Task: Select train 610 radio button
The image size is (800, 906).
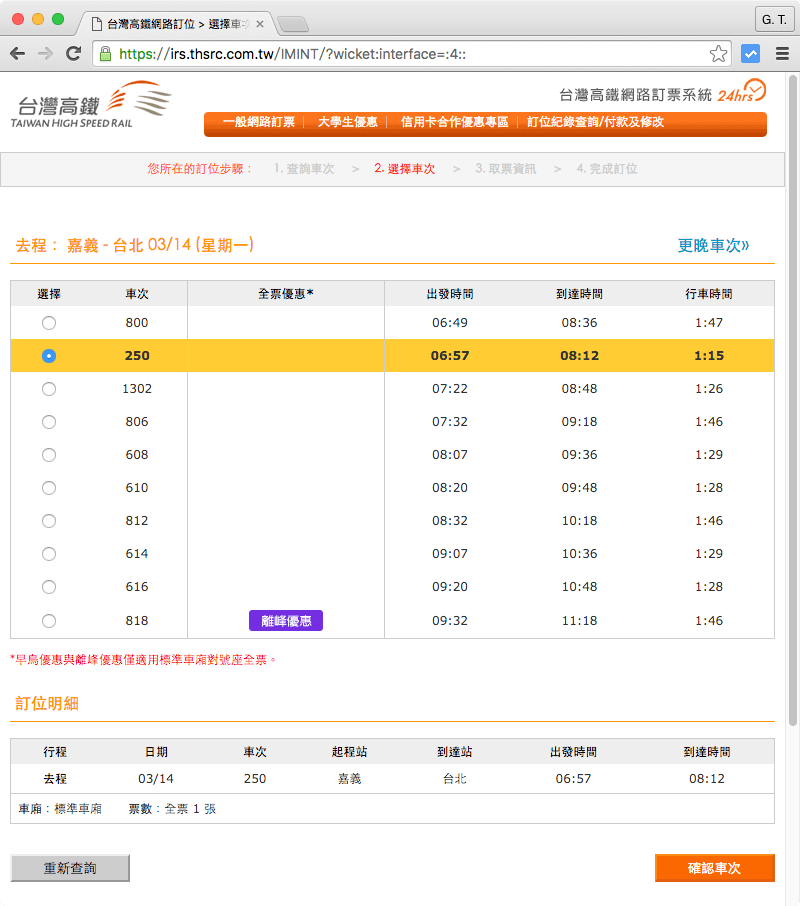Action: 49,488
